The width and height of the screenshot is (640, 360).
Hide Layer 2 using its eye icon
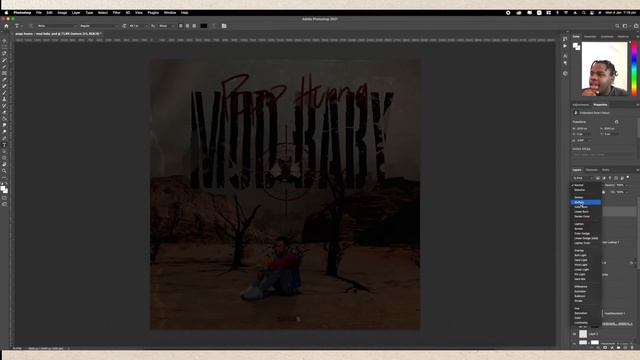[x=574, y=334]
